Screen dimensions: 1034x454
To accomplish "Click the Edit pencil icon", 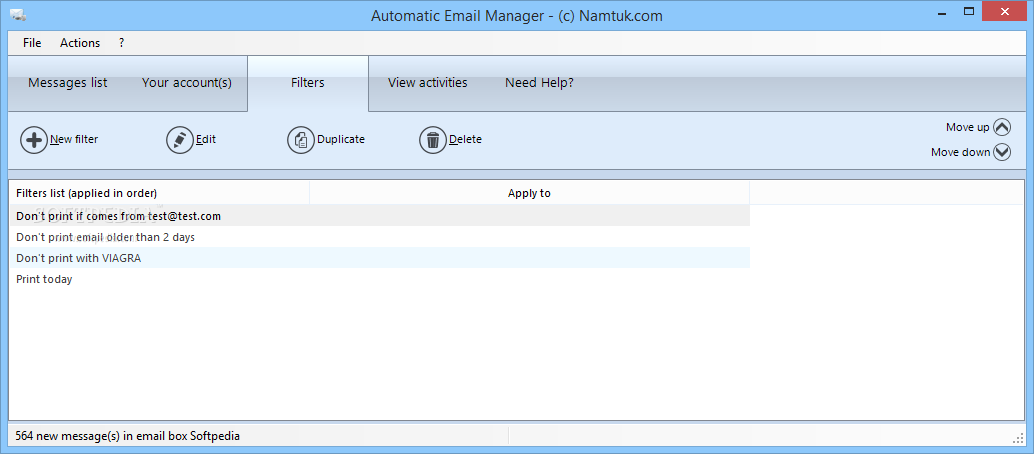I will pos(179,140).
